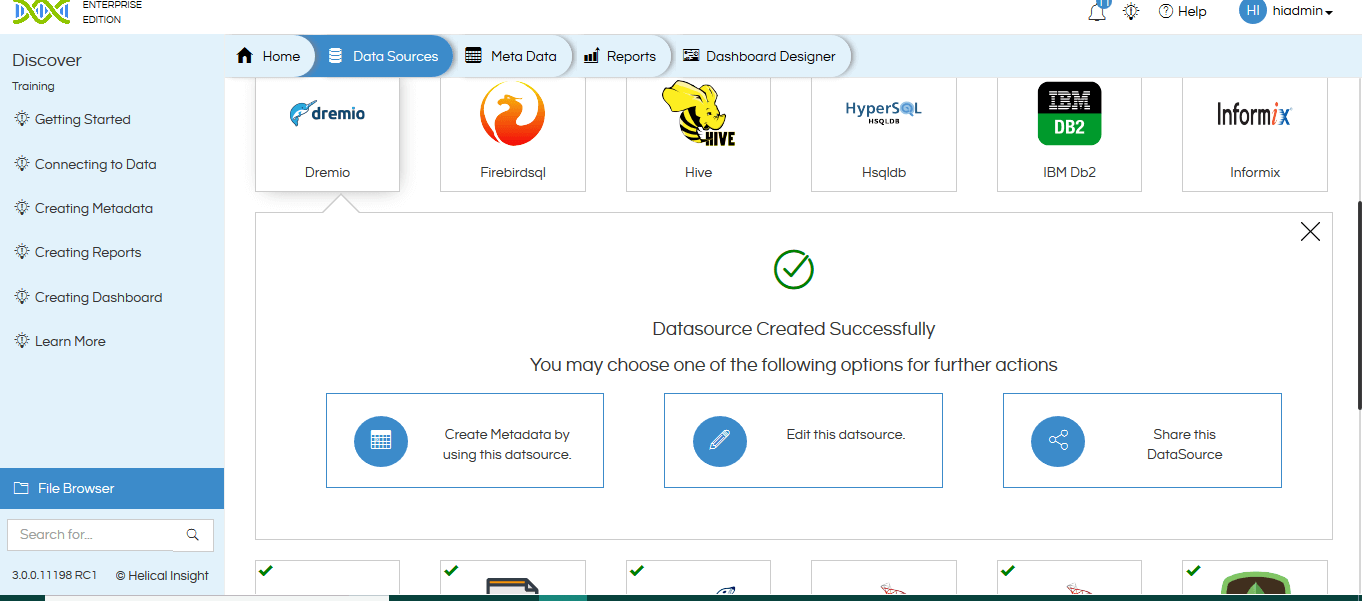
Task: Open Creating Metadata training item
Action: [94, 208]
